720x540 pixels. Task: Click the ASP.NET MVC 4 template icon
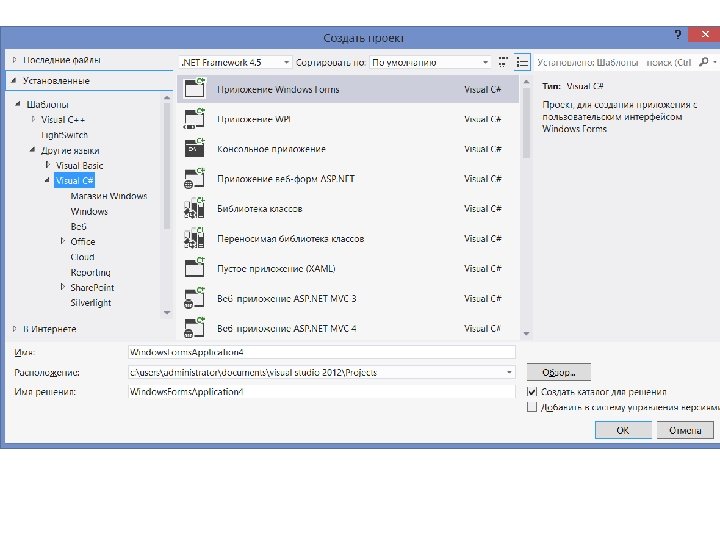[194, 328]
